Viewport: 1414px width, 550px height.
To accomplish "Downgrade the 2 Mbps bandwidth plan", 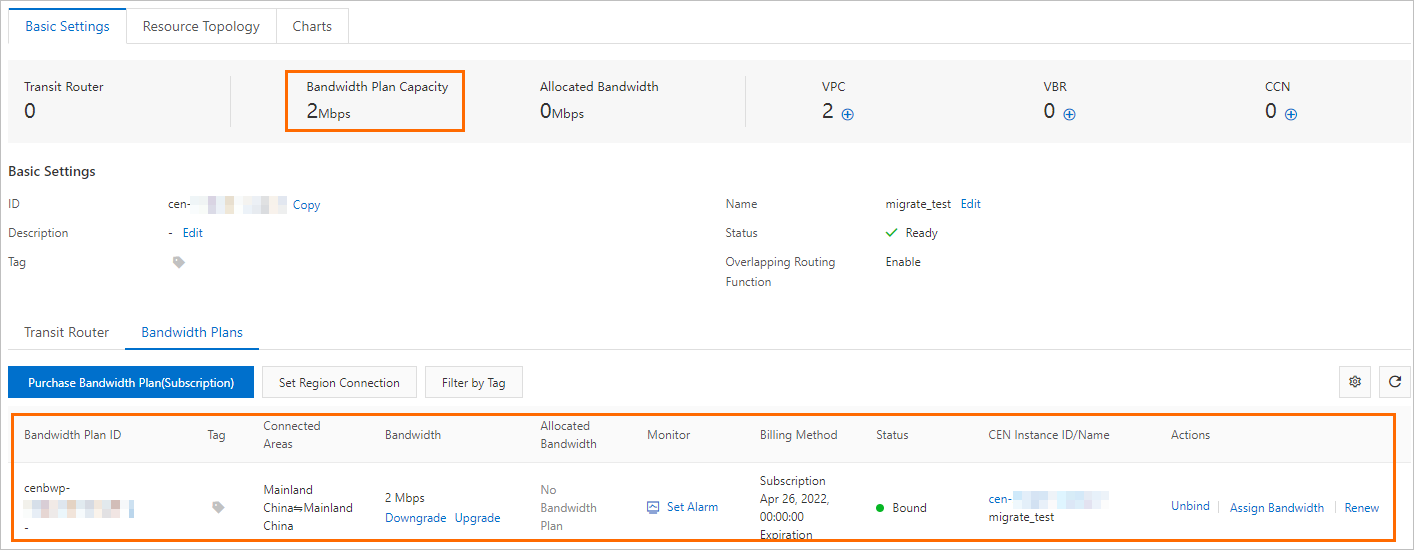I will click(415, 518).
